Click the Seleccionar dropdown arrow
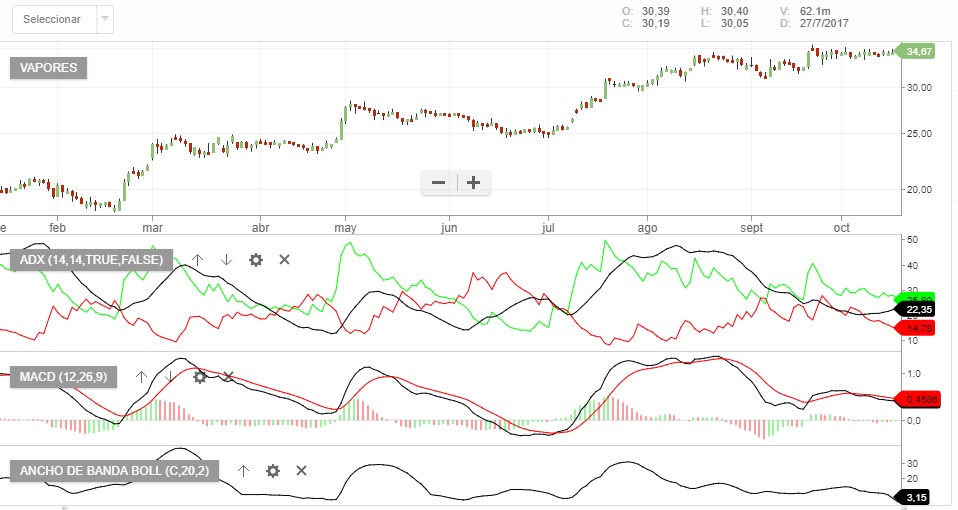 pyautogui.click(x=105, y=20)
